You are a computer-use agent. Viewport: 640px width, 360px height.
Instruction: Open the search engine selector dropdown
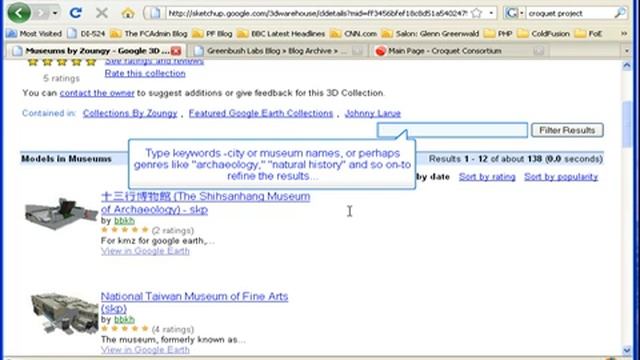pyautogui.click(x=514, y=13)
